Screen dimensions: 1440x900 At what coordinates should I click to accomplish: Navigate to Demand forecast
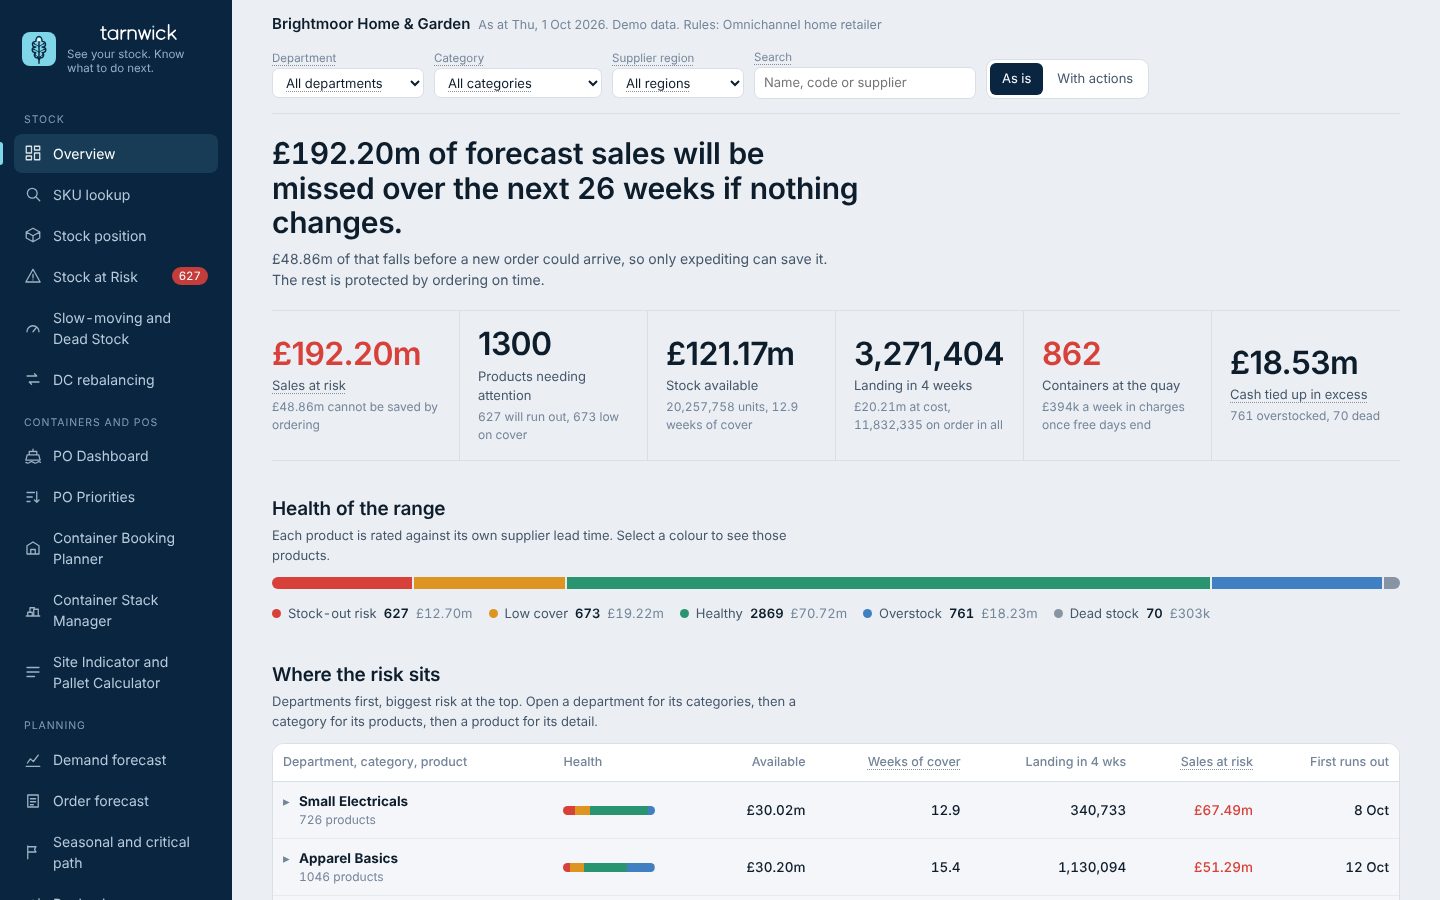point(116,760)
